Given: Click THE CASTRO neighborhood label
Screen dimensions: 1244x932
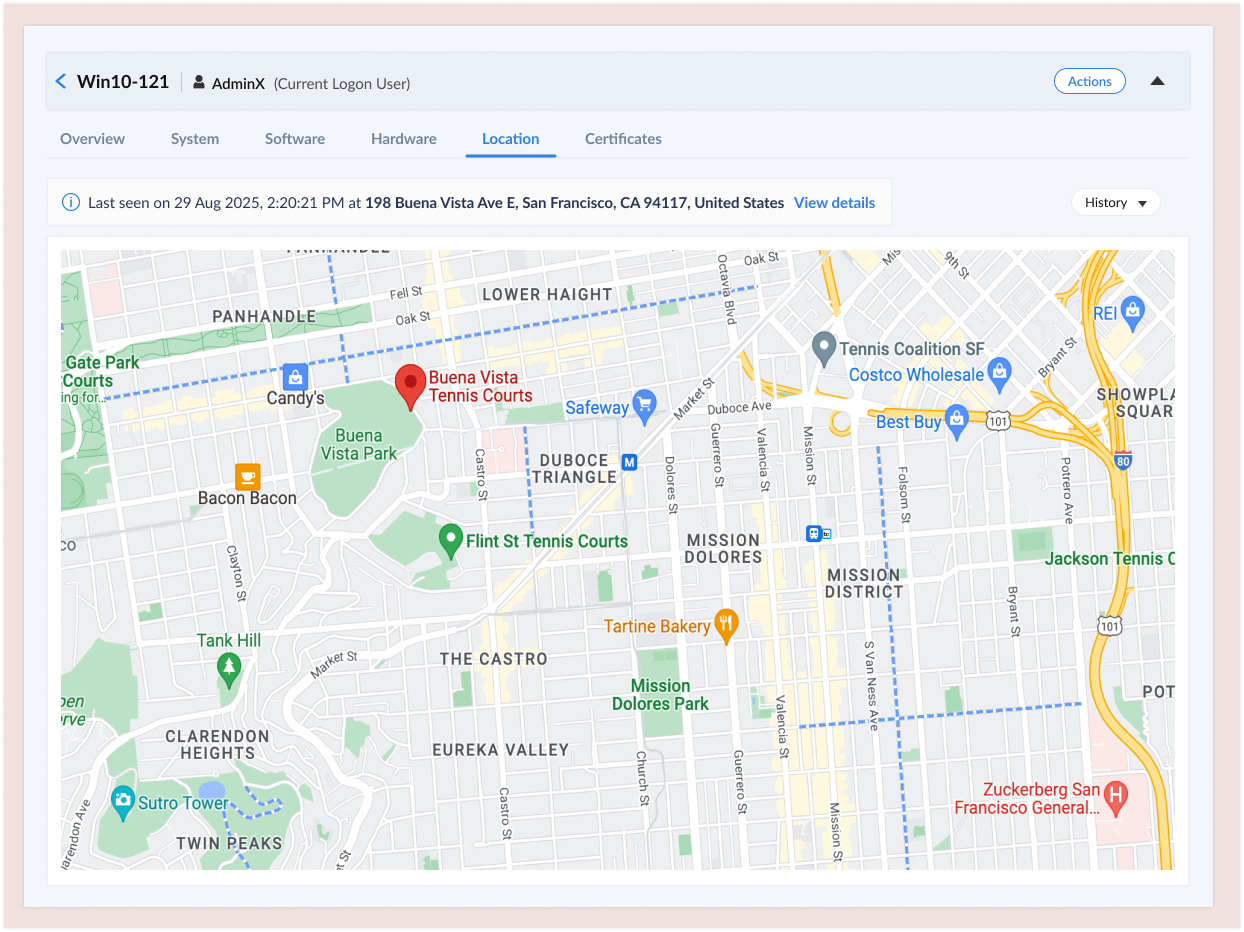Looking at the screenshot, I should (x=494, y=659).
